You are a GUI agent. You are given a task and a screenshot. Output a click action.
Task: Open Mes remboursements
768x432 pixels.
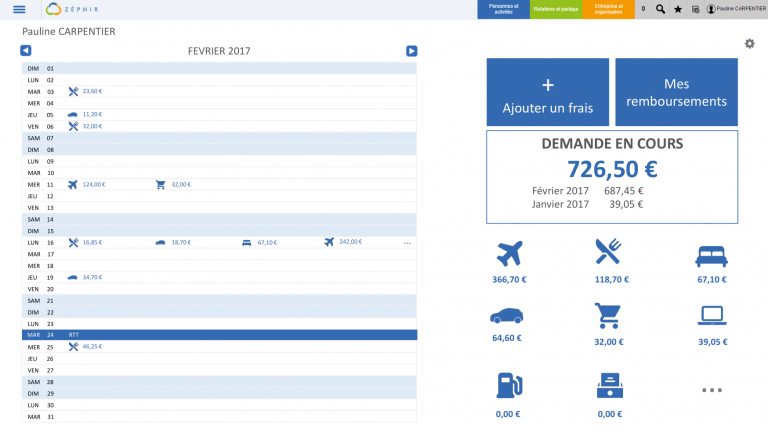(676, 92)
